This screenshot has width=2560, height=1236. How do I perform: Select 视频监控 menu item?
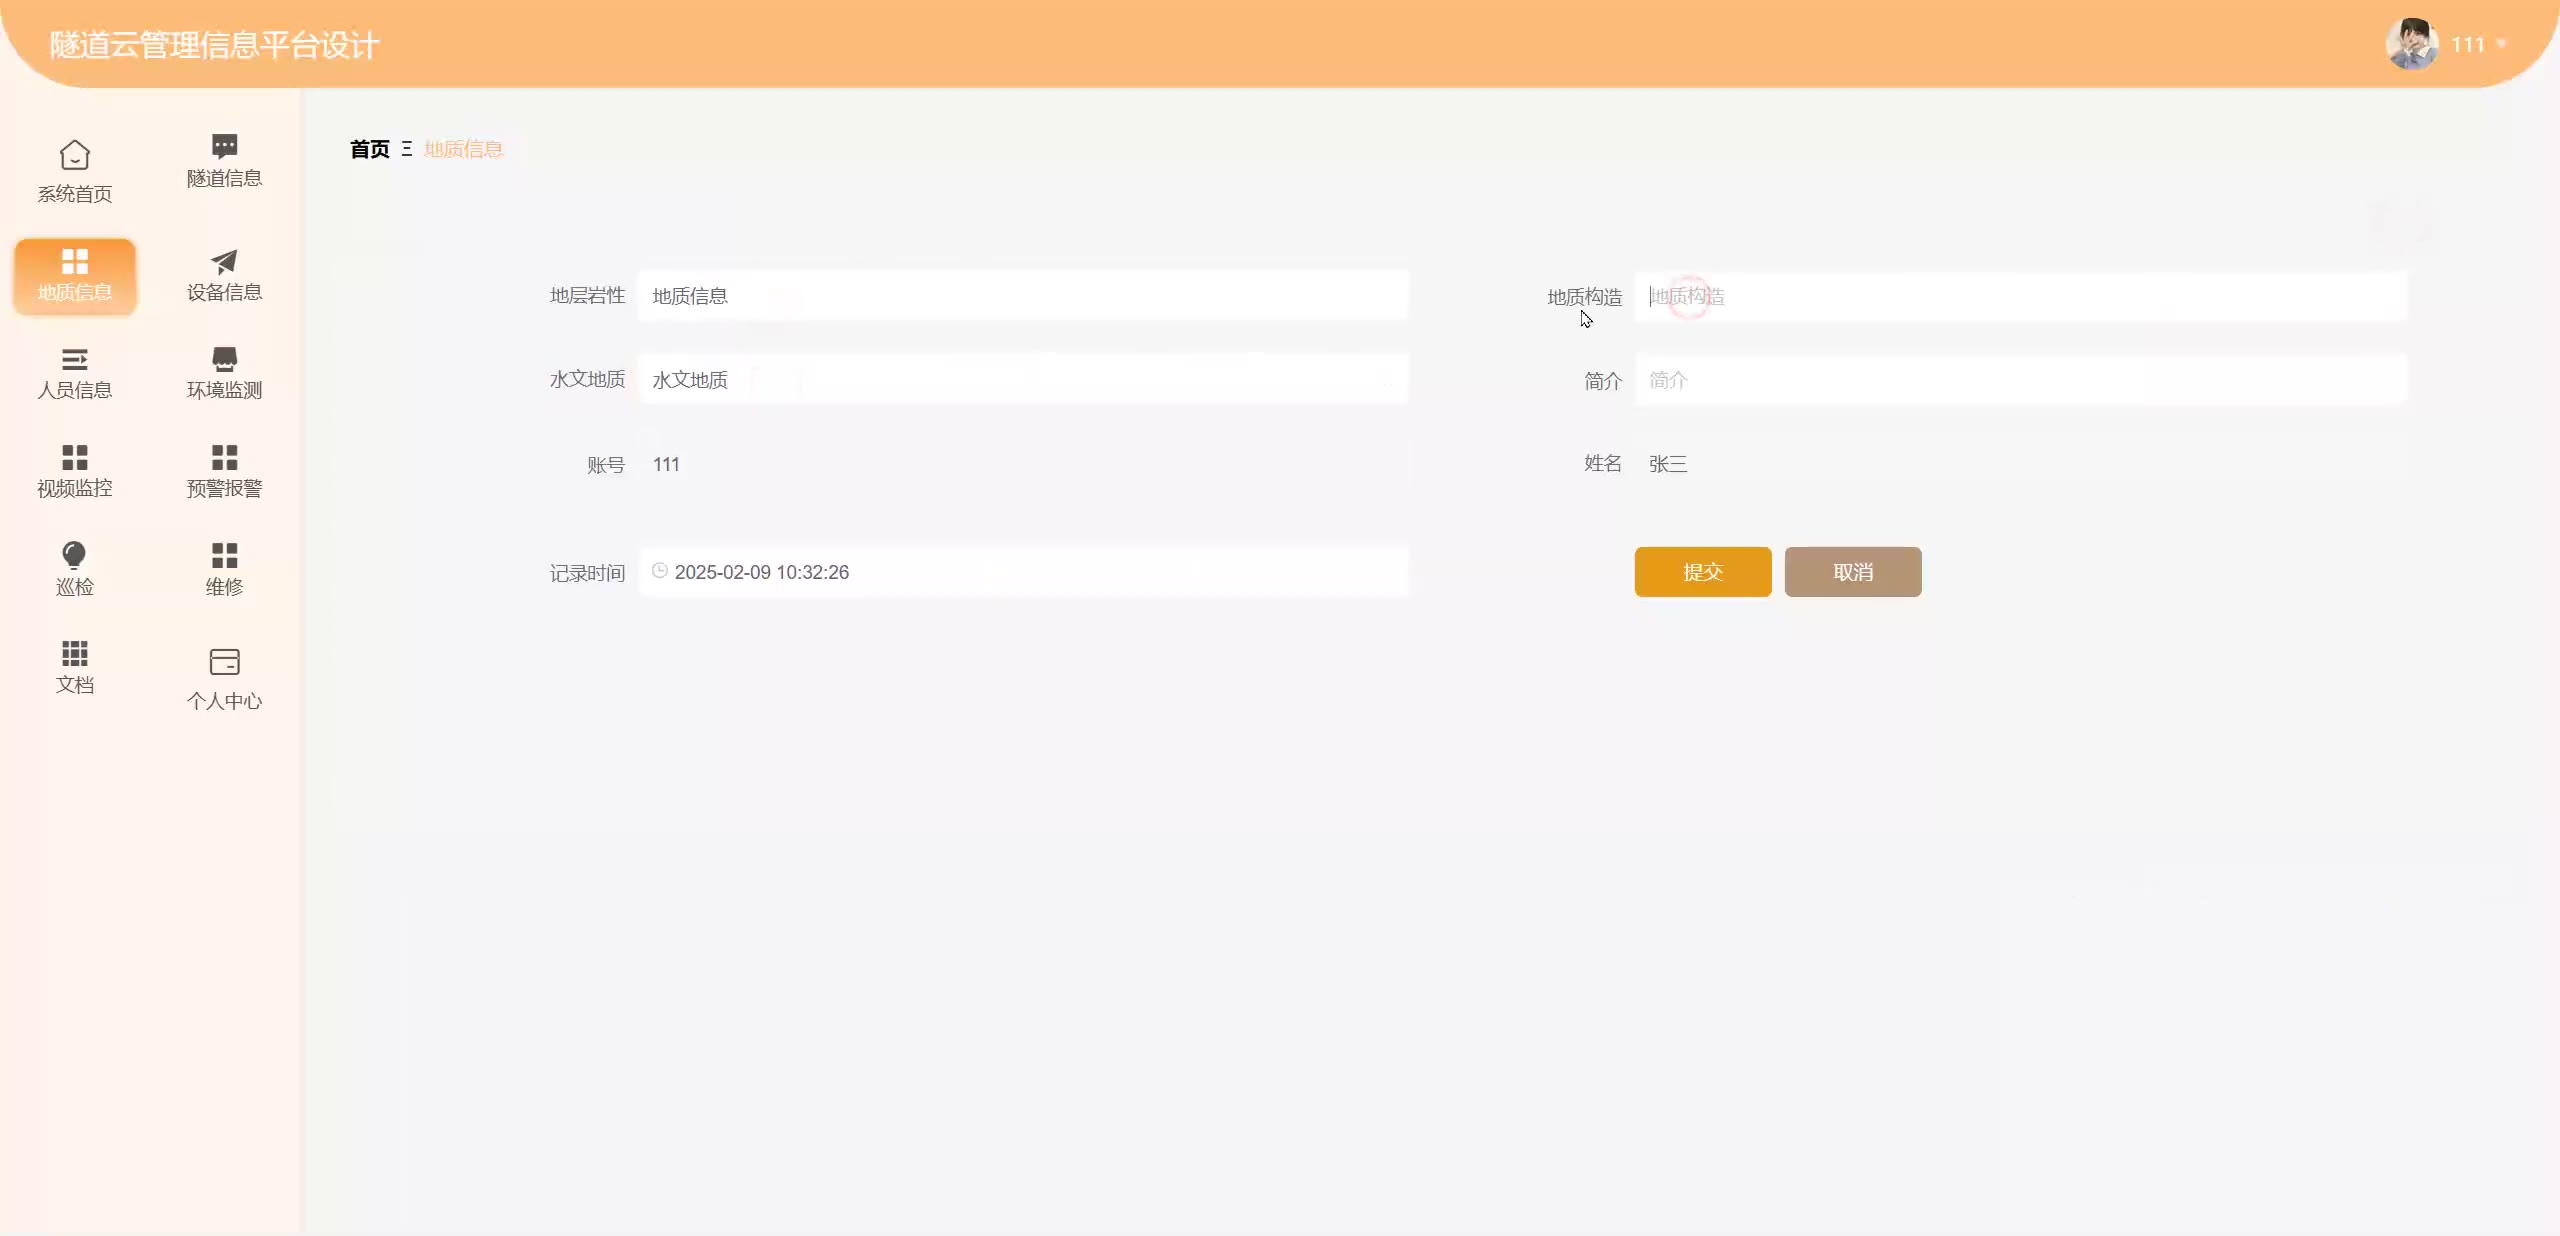coord(75,470)
